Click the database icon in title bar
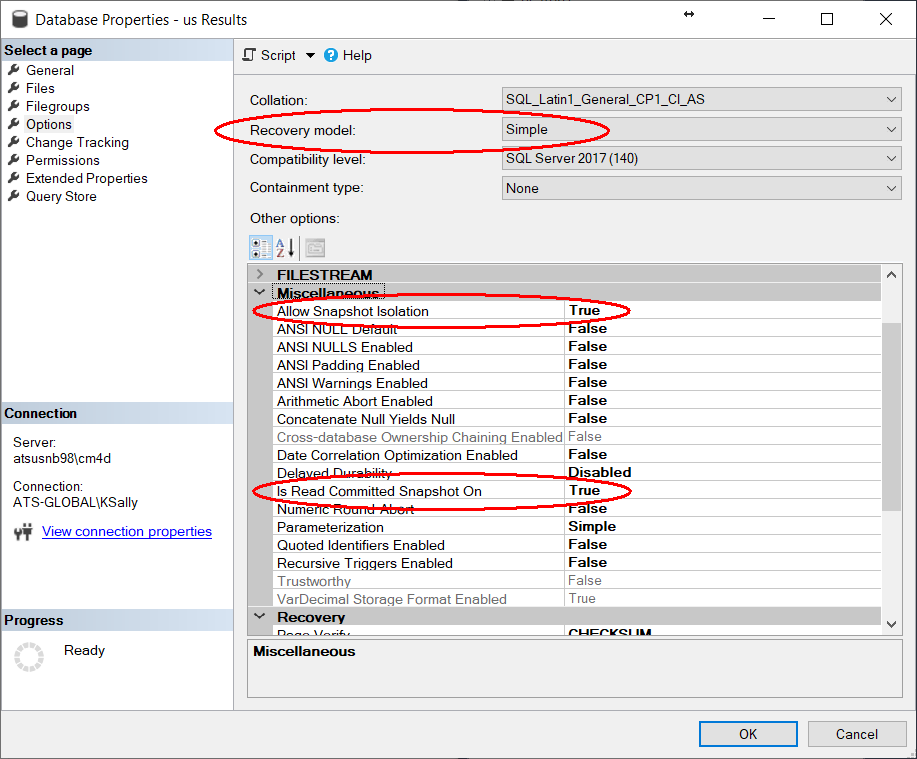Image resolution: width=917 pixels, height=759 pixels. point(18,19)
